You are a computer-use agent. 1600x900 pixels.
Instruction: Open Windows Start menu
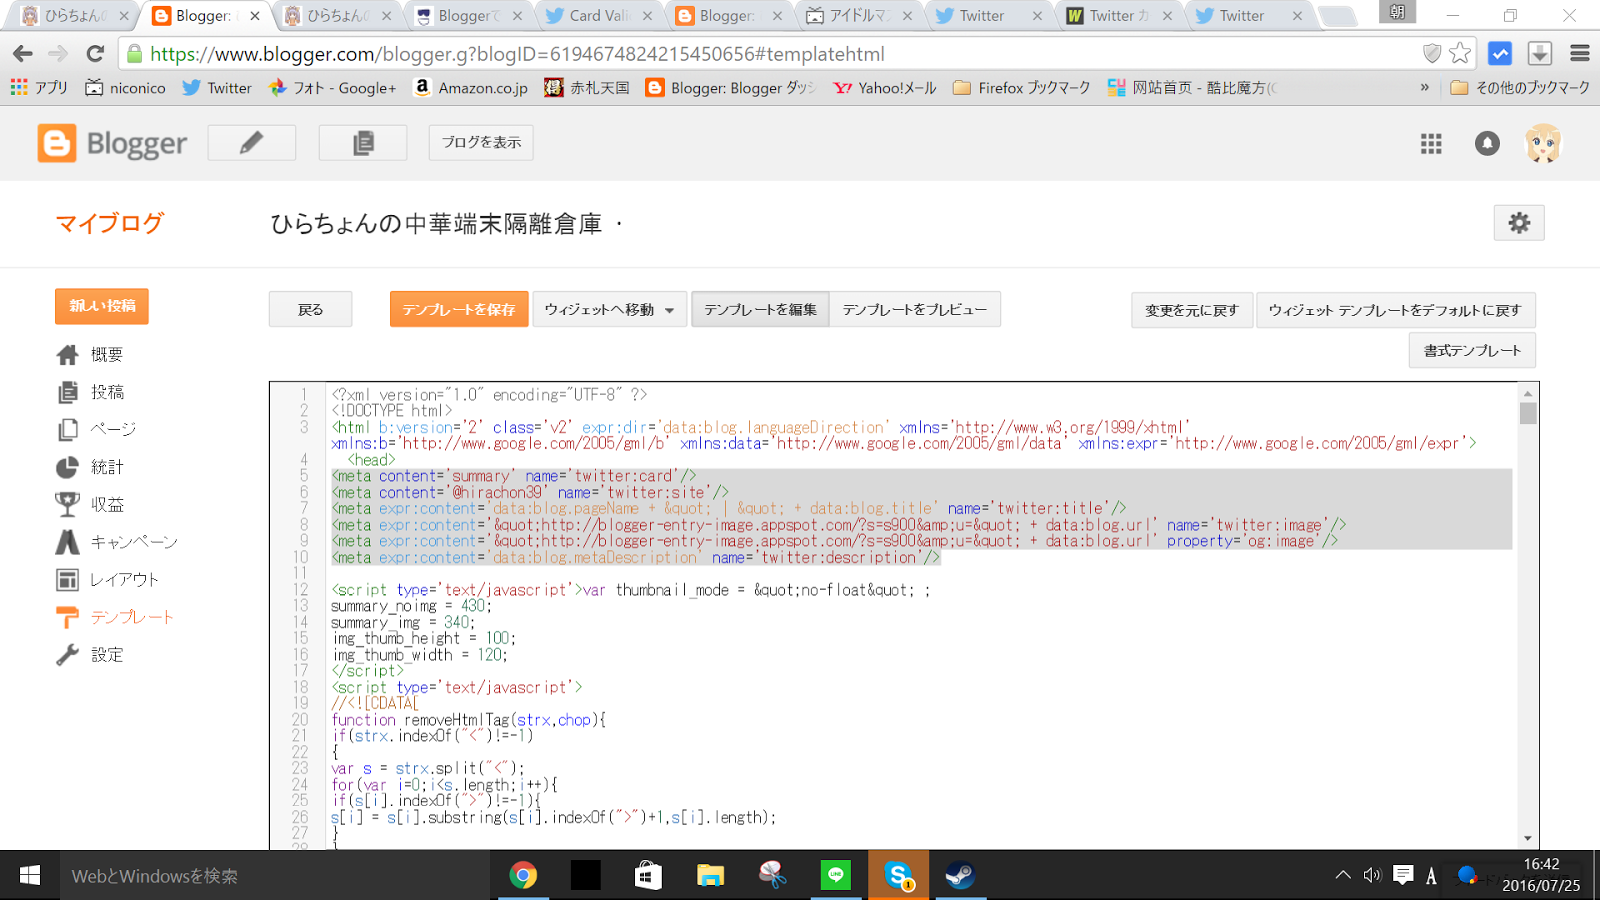29,876
